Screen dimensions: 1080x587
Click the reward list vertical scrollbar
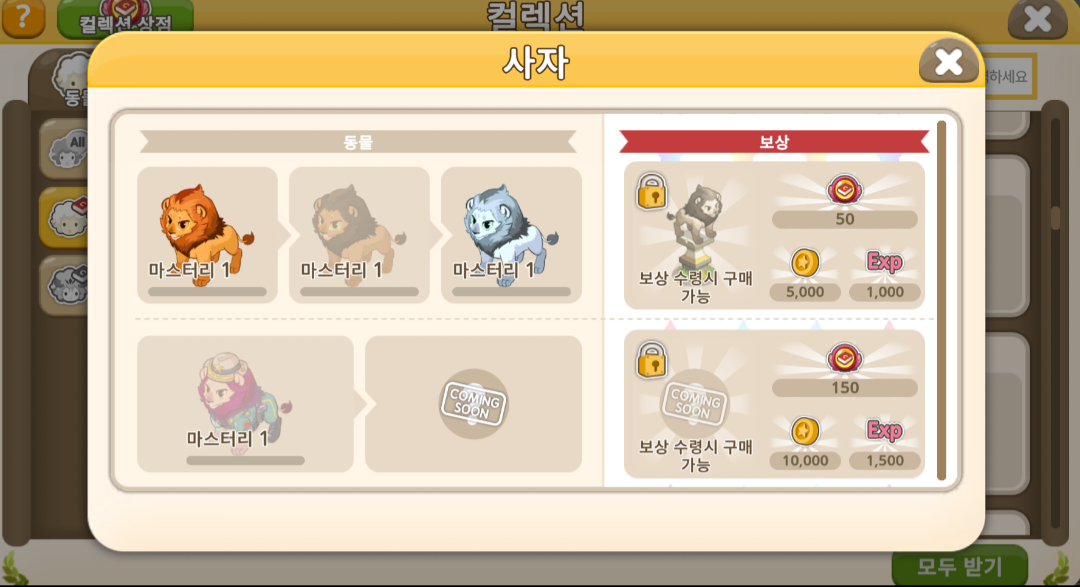tap(942, 300)
